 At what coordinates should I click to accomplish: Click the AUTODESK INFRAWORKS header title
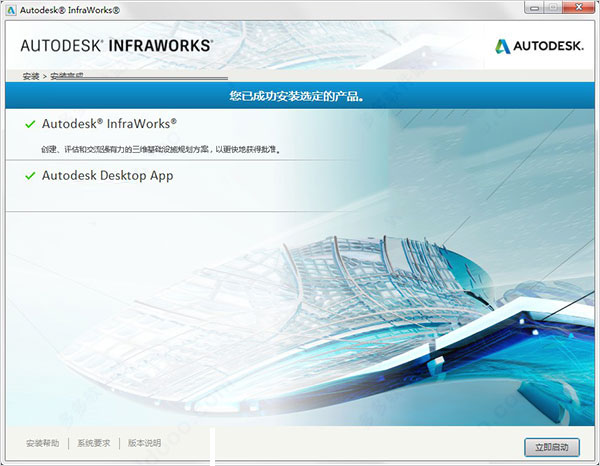pyautogui.click(x=117, y=46)
